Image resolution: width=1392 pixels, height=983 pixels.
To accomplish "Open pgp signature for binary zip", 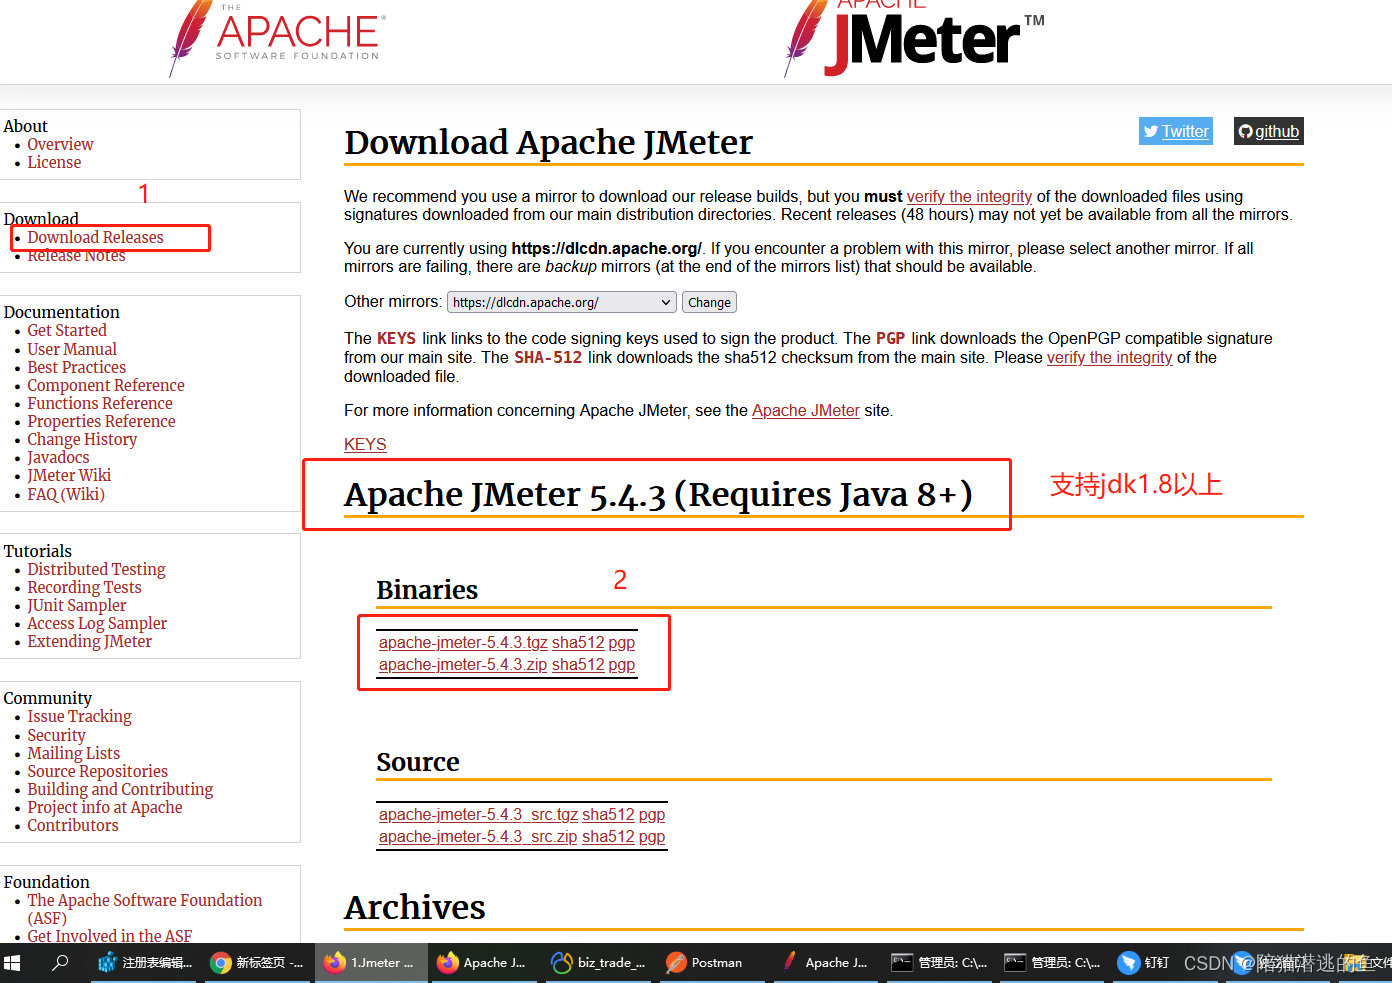I will tap(622, 664).
